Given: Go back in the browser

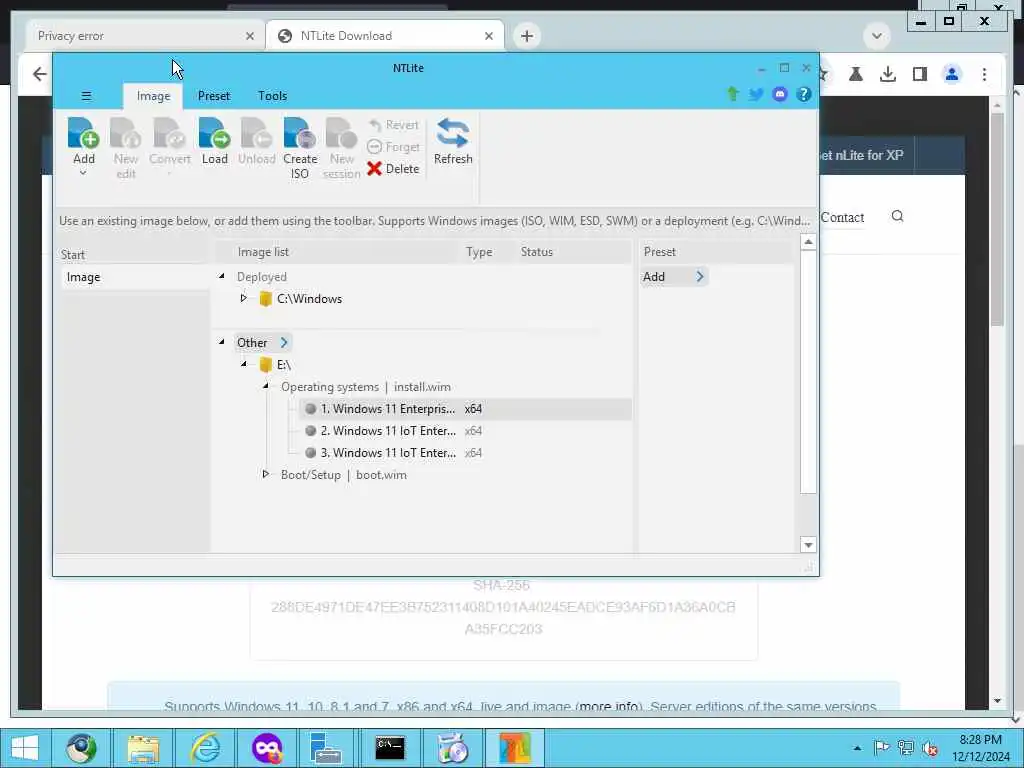Looking at the screenshot, I should point(40,74).
